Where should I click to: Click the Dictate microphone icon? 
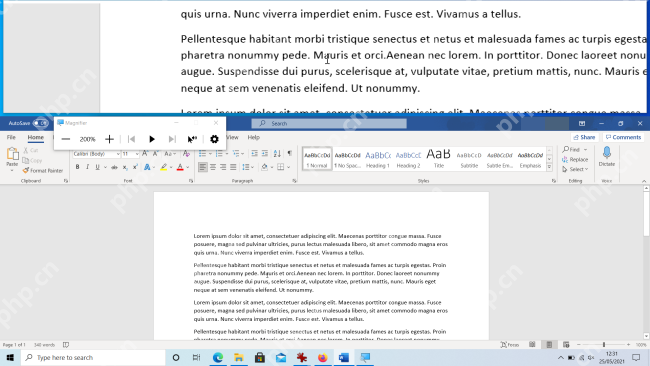click(x=606, y=153)
